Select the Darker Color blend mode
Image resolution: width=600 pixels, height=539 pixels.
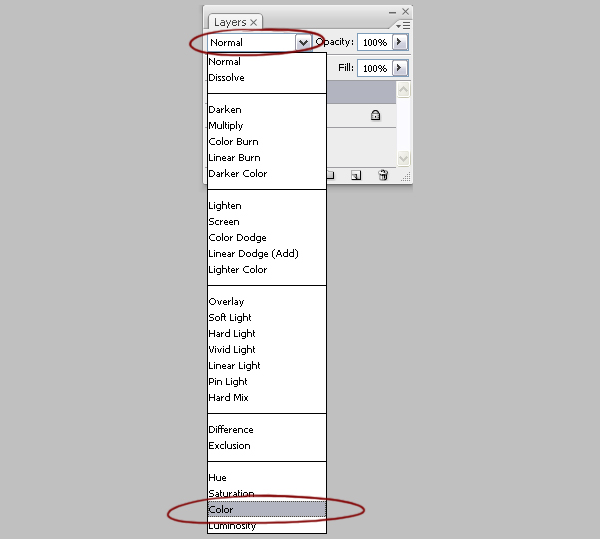267,174
